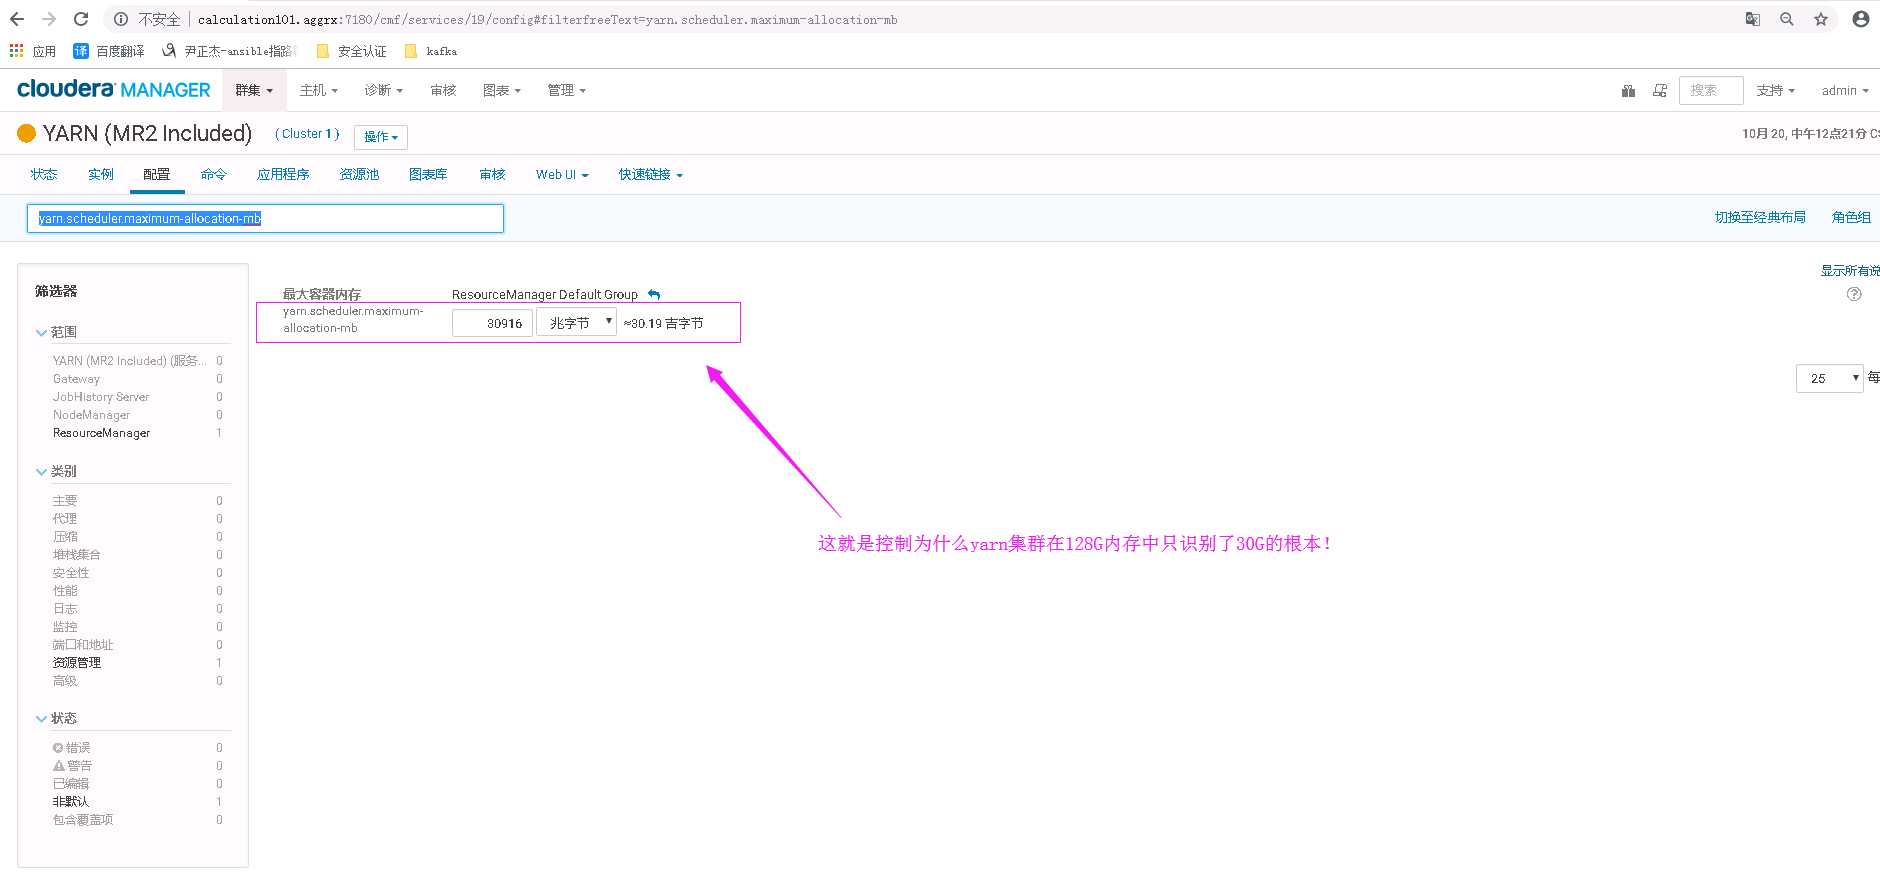The image size is (1880, 882).
Task: Open the parcels gift-box icon in header
Action: coord(1628,90)
